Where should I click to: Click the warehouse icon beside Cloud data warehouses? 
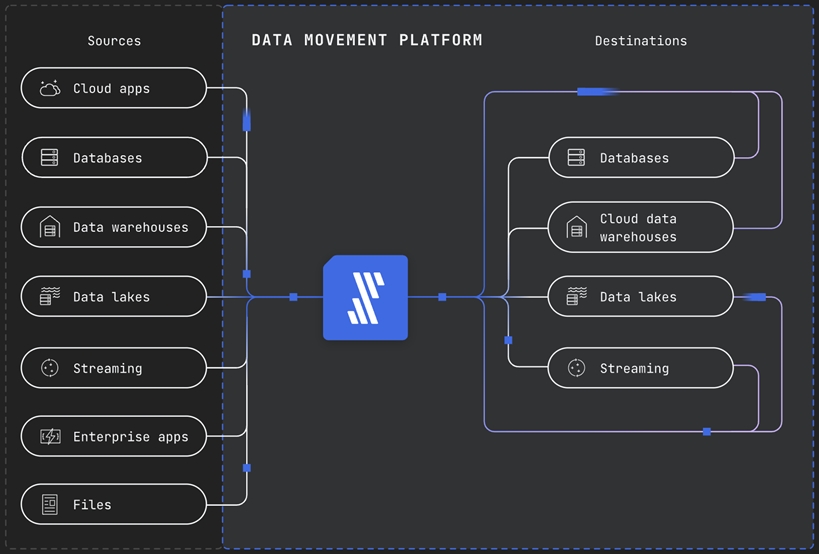pos(576,228)
